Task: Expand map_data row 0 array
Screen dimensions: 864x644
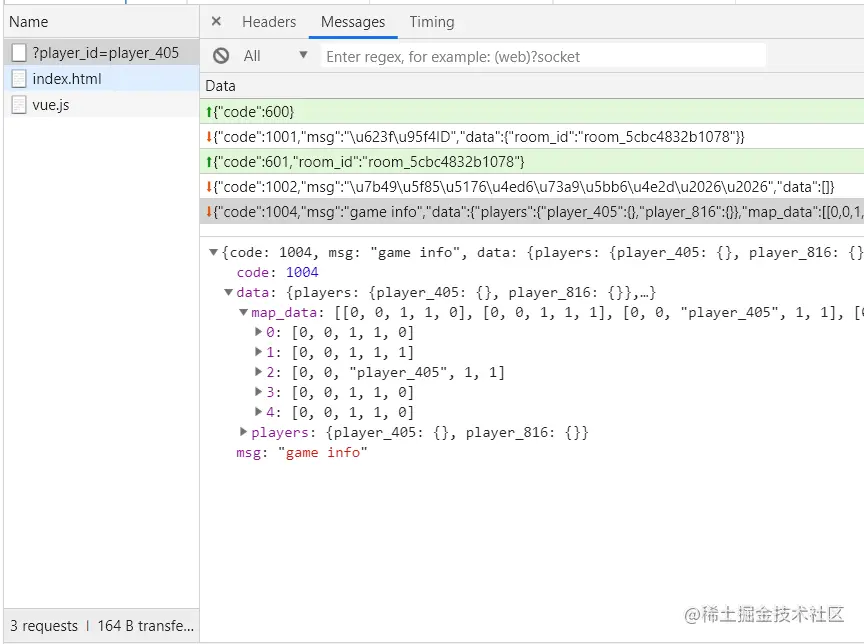Action: (x=260, y=332)
